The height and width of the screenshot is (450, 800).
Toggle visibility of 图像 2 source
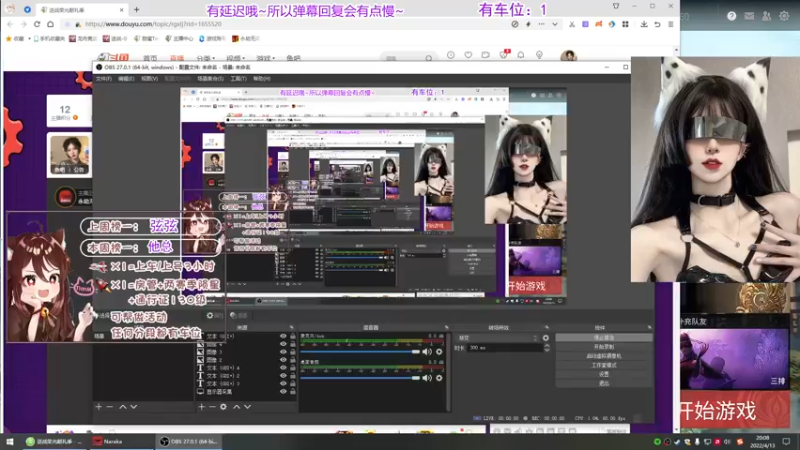coord(283,360)
